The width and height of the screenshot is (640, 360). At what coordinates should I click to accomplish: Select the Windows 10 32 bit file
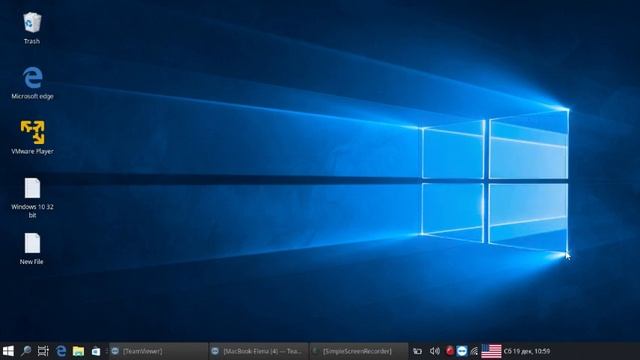coord(32,188)
